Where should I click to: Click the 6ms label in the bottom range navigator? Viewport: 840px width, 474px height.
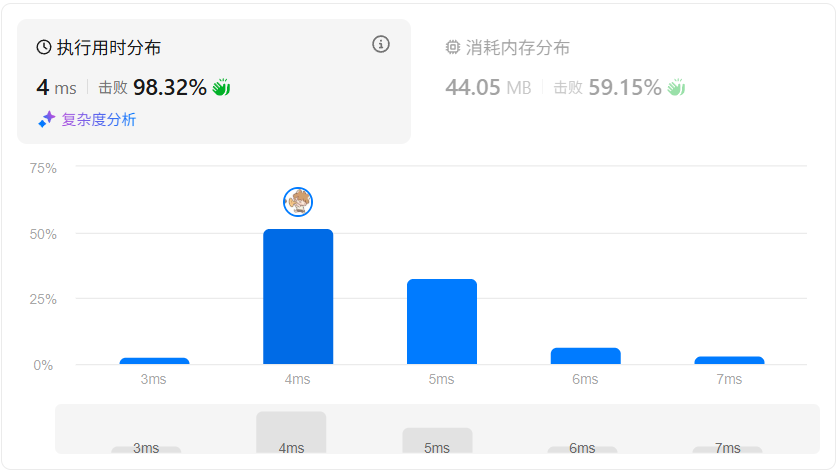[582, 448]
